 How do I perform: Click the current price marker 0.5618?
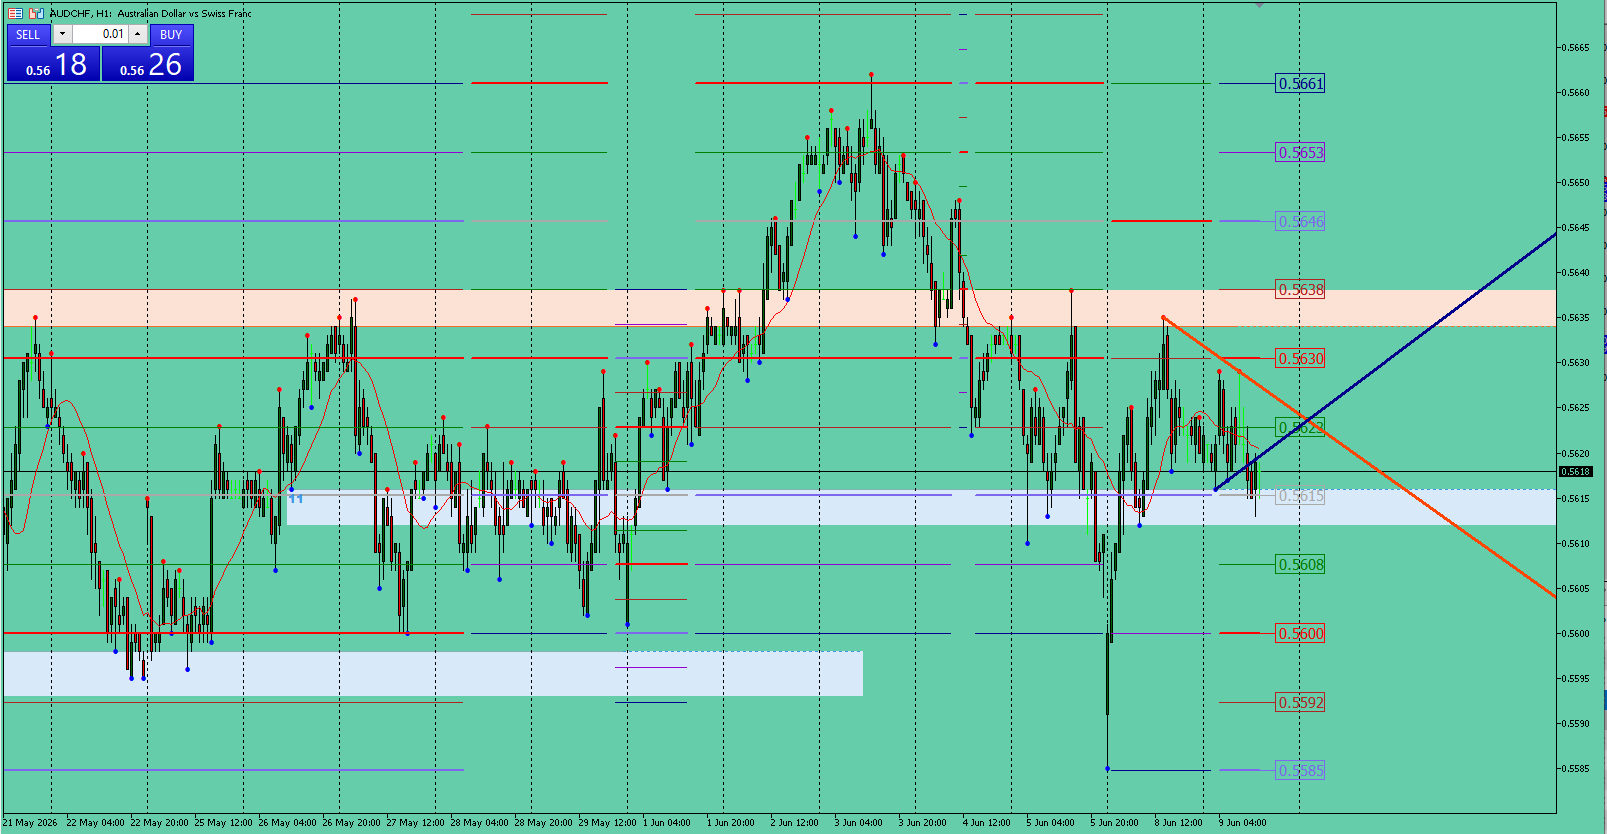tap(1575, 471)
